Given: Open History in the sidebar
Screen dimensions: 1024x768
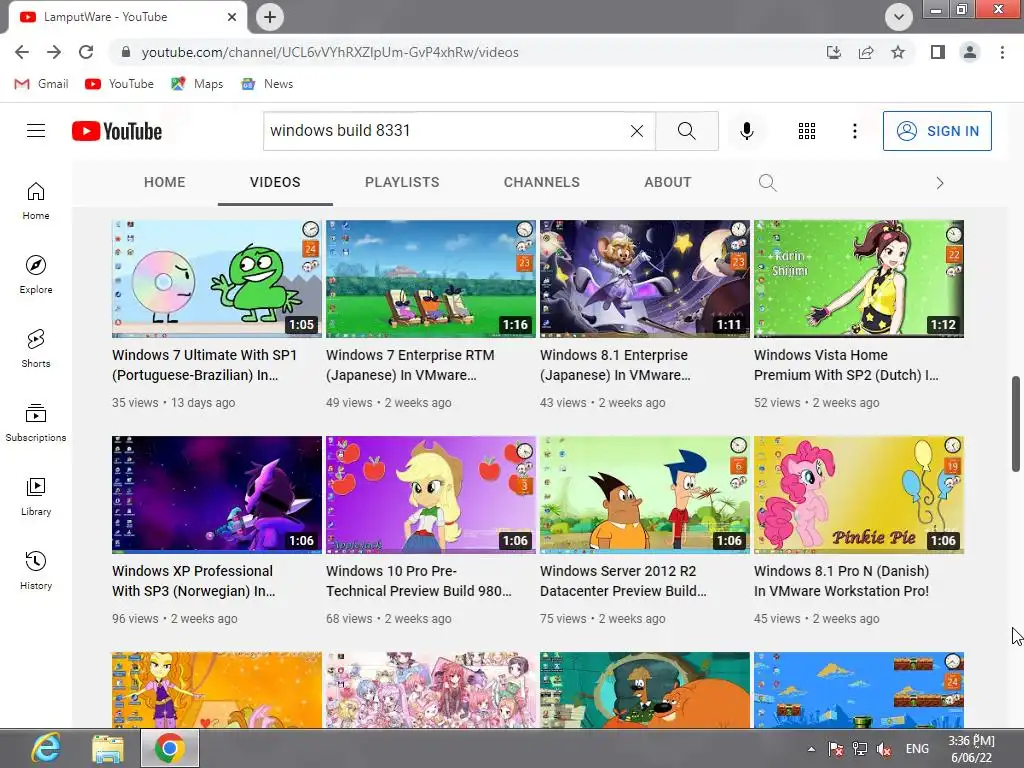Looking at the screenshot, I should 36,570.
